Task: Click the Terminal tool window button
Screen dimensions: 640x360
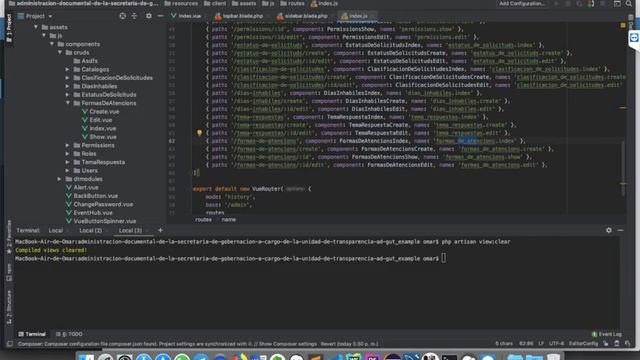Action: tap(32, 334)
